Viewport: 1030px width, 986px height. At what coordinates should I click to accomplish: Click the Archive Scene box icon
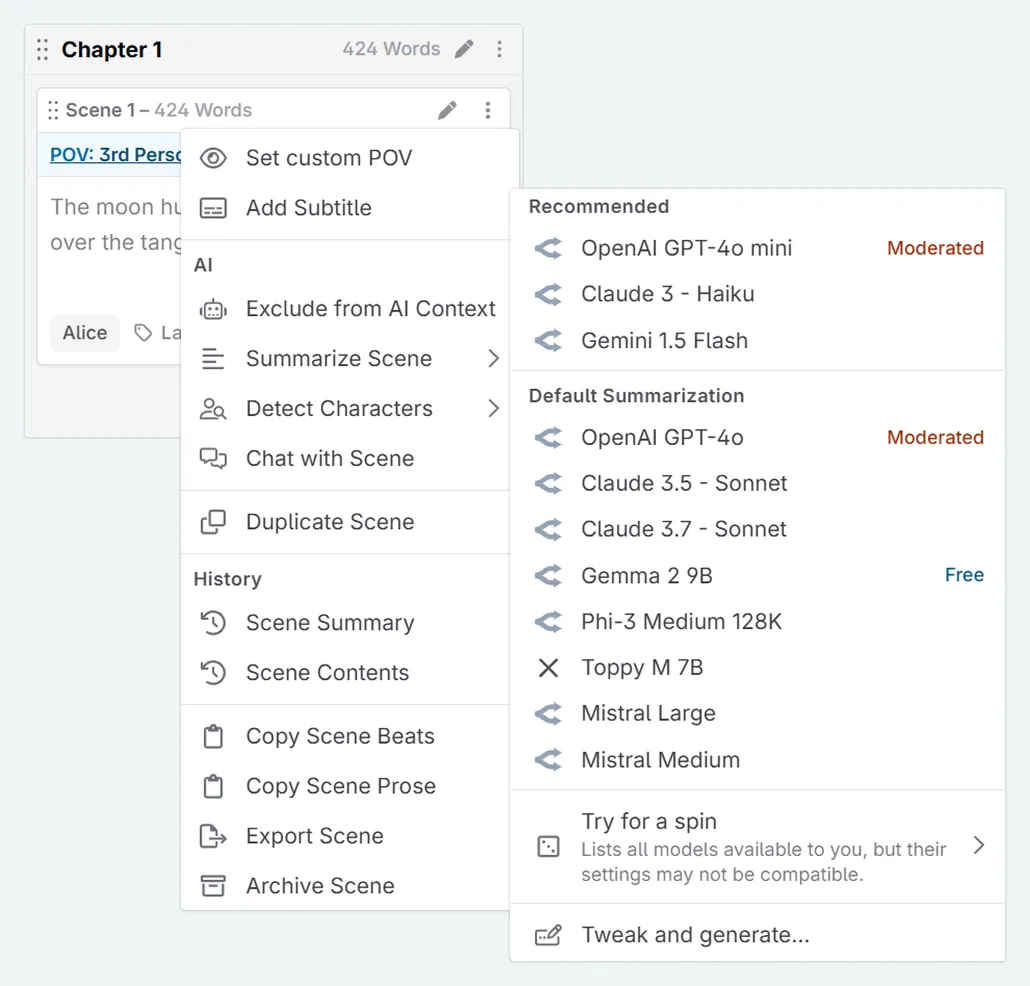[x=213, y=886]
